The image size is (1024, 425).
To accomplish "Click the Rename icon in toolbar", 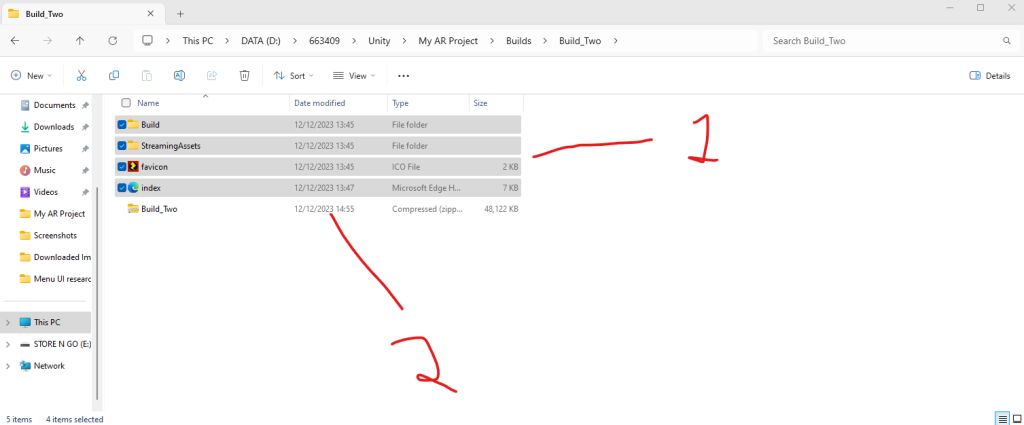I will click(179, 75).
